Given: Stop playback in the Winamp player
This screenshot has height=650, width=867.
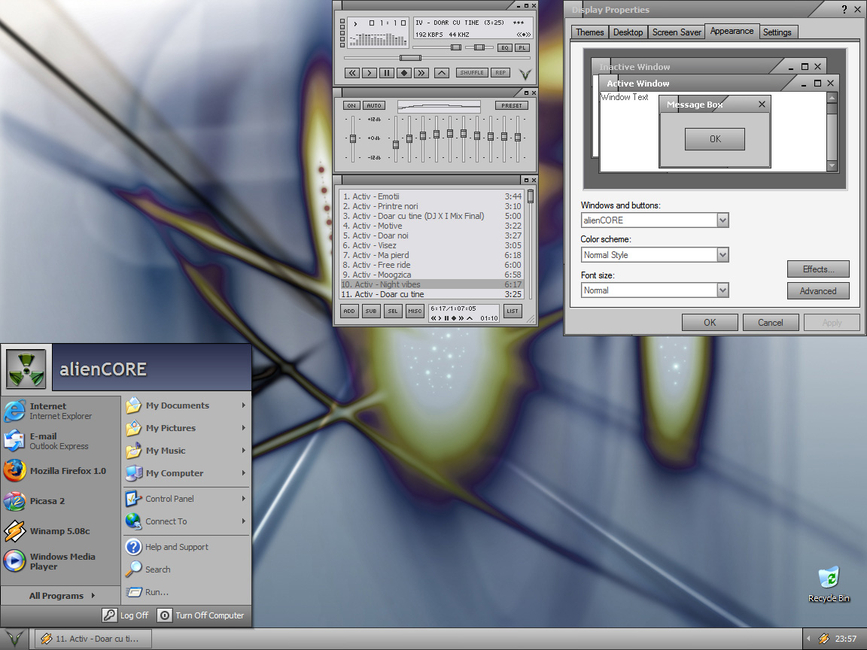Looking at the screenshot, I should [x=404, y=73].
